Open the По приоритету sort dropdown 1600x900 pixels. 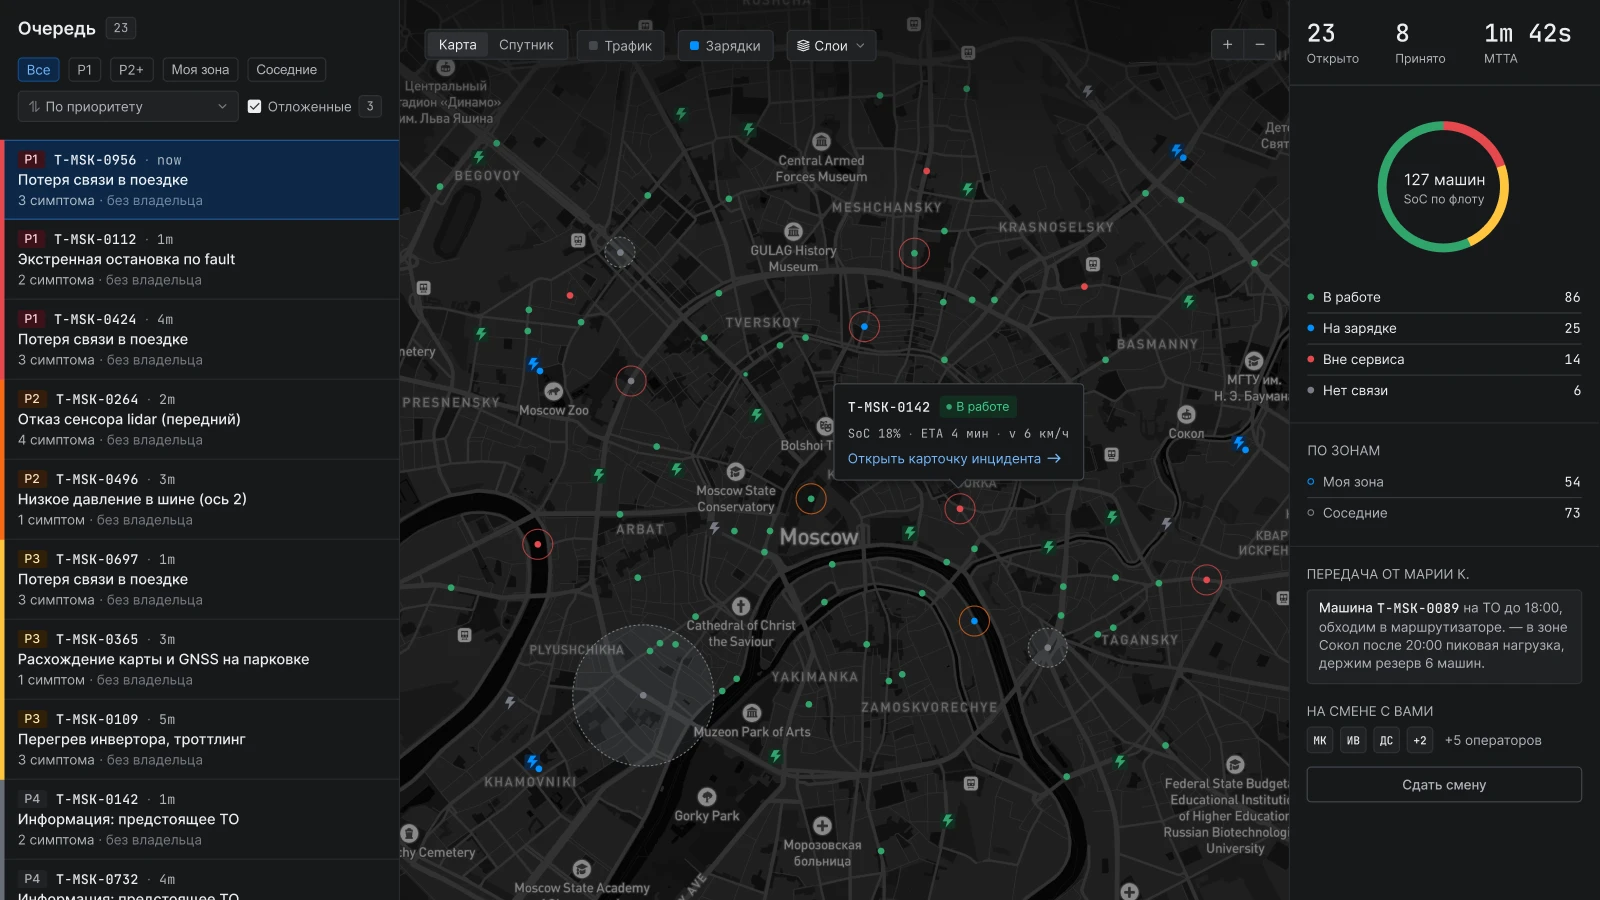point(128,107)
